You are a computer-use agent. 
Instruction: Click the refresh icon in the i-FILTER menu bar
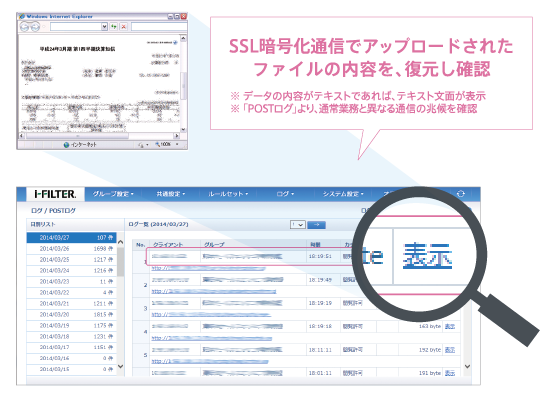coord(461,194)
